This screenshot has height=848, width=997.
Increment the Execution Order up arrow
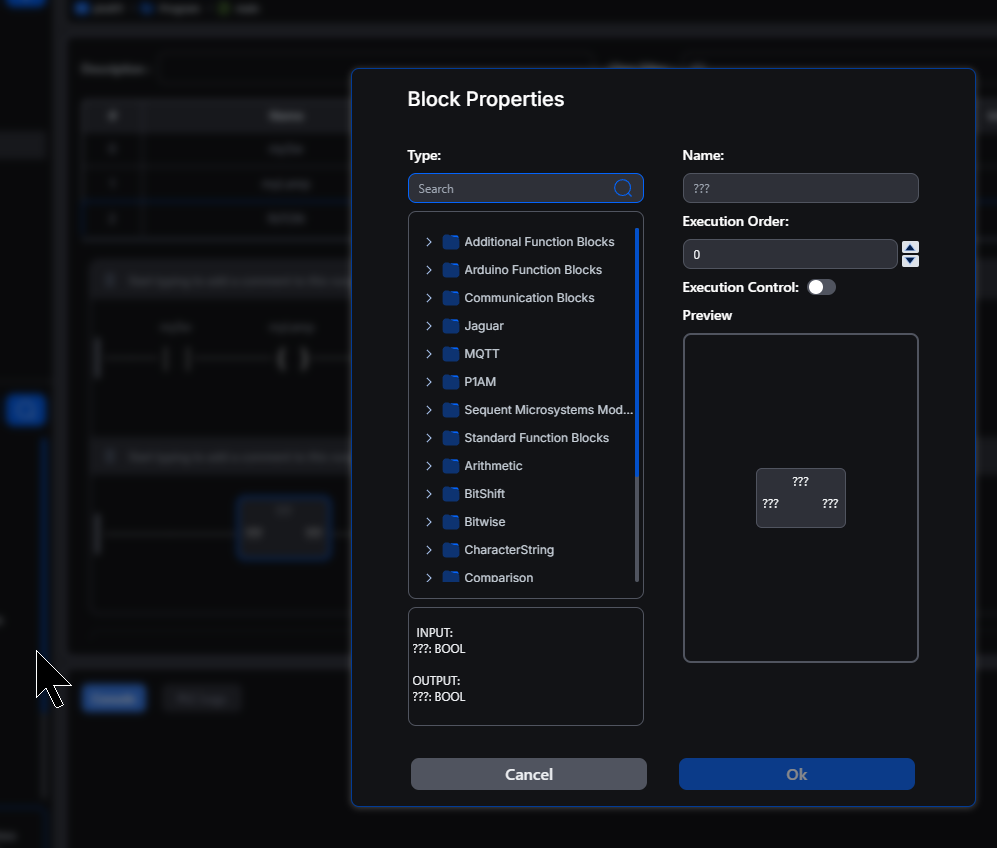point(910,248)
